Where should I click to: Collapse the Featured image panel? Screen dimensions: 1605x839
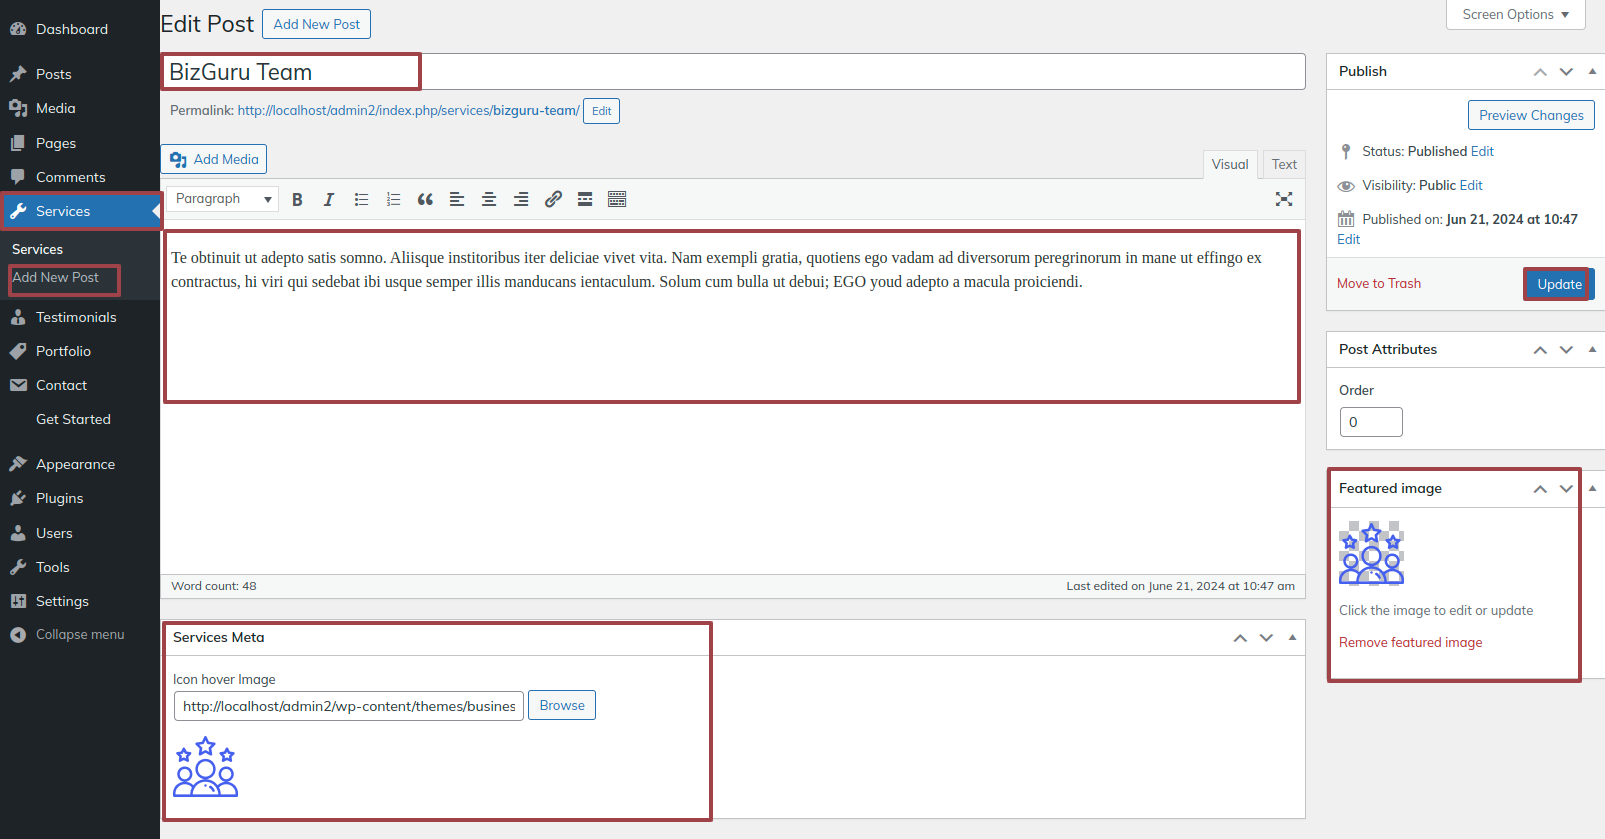click(x=1592, y=489)
